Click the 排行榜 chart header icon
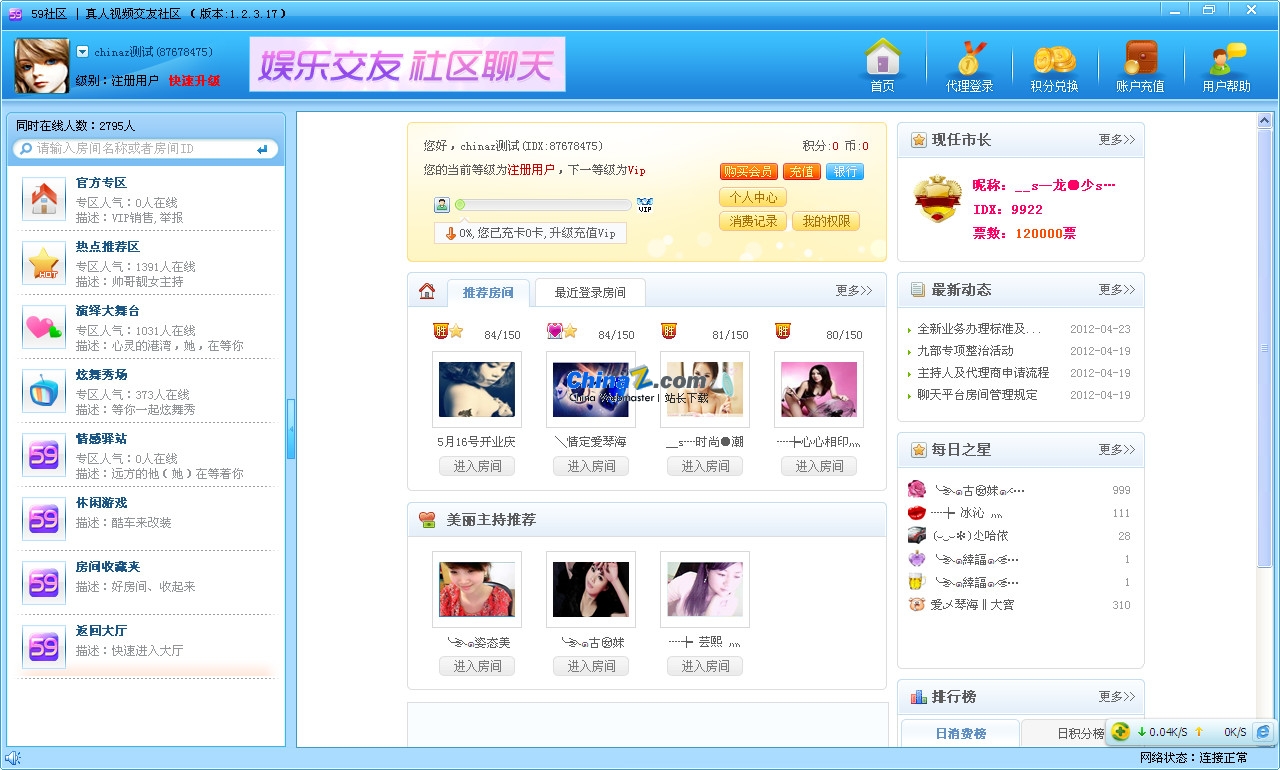This screenshot has height=770, width=1280. coord(918,696)
